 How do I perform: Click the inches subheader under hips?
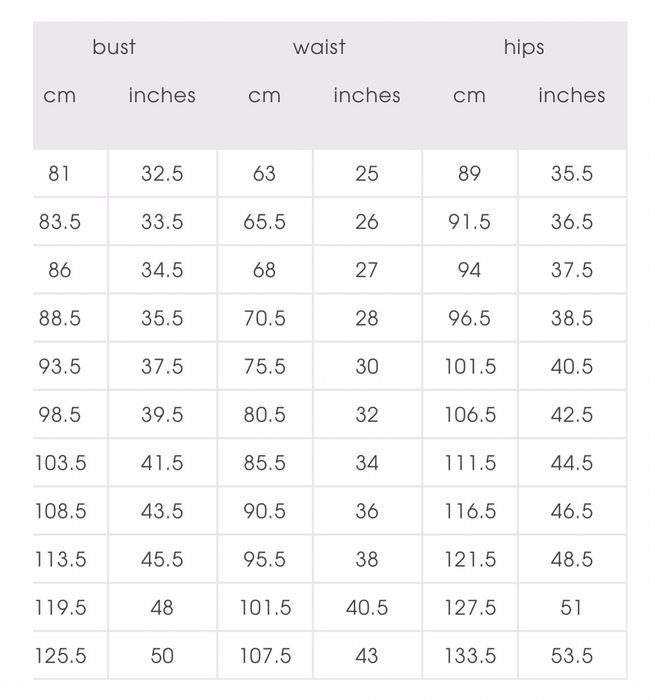(x=571, y=96)
